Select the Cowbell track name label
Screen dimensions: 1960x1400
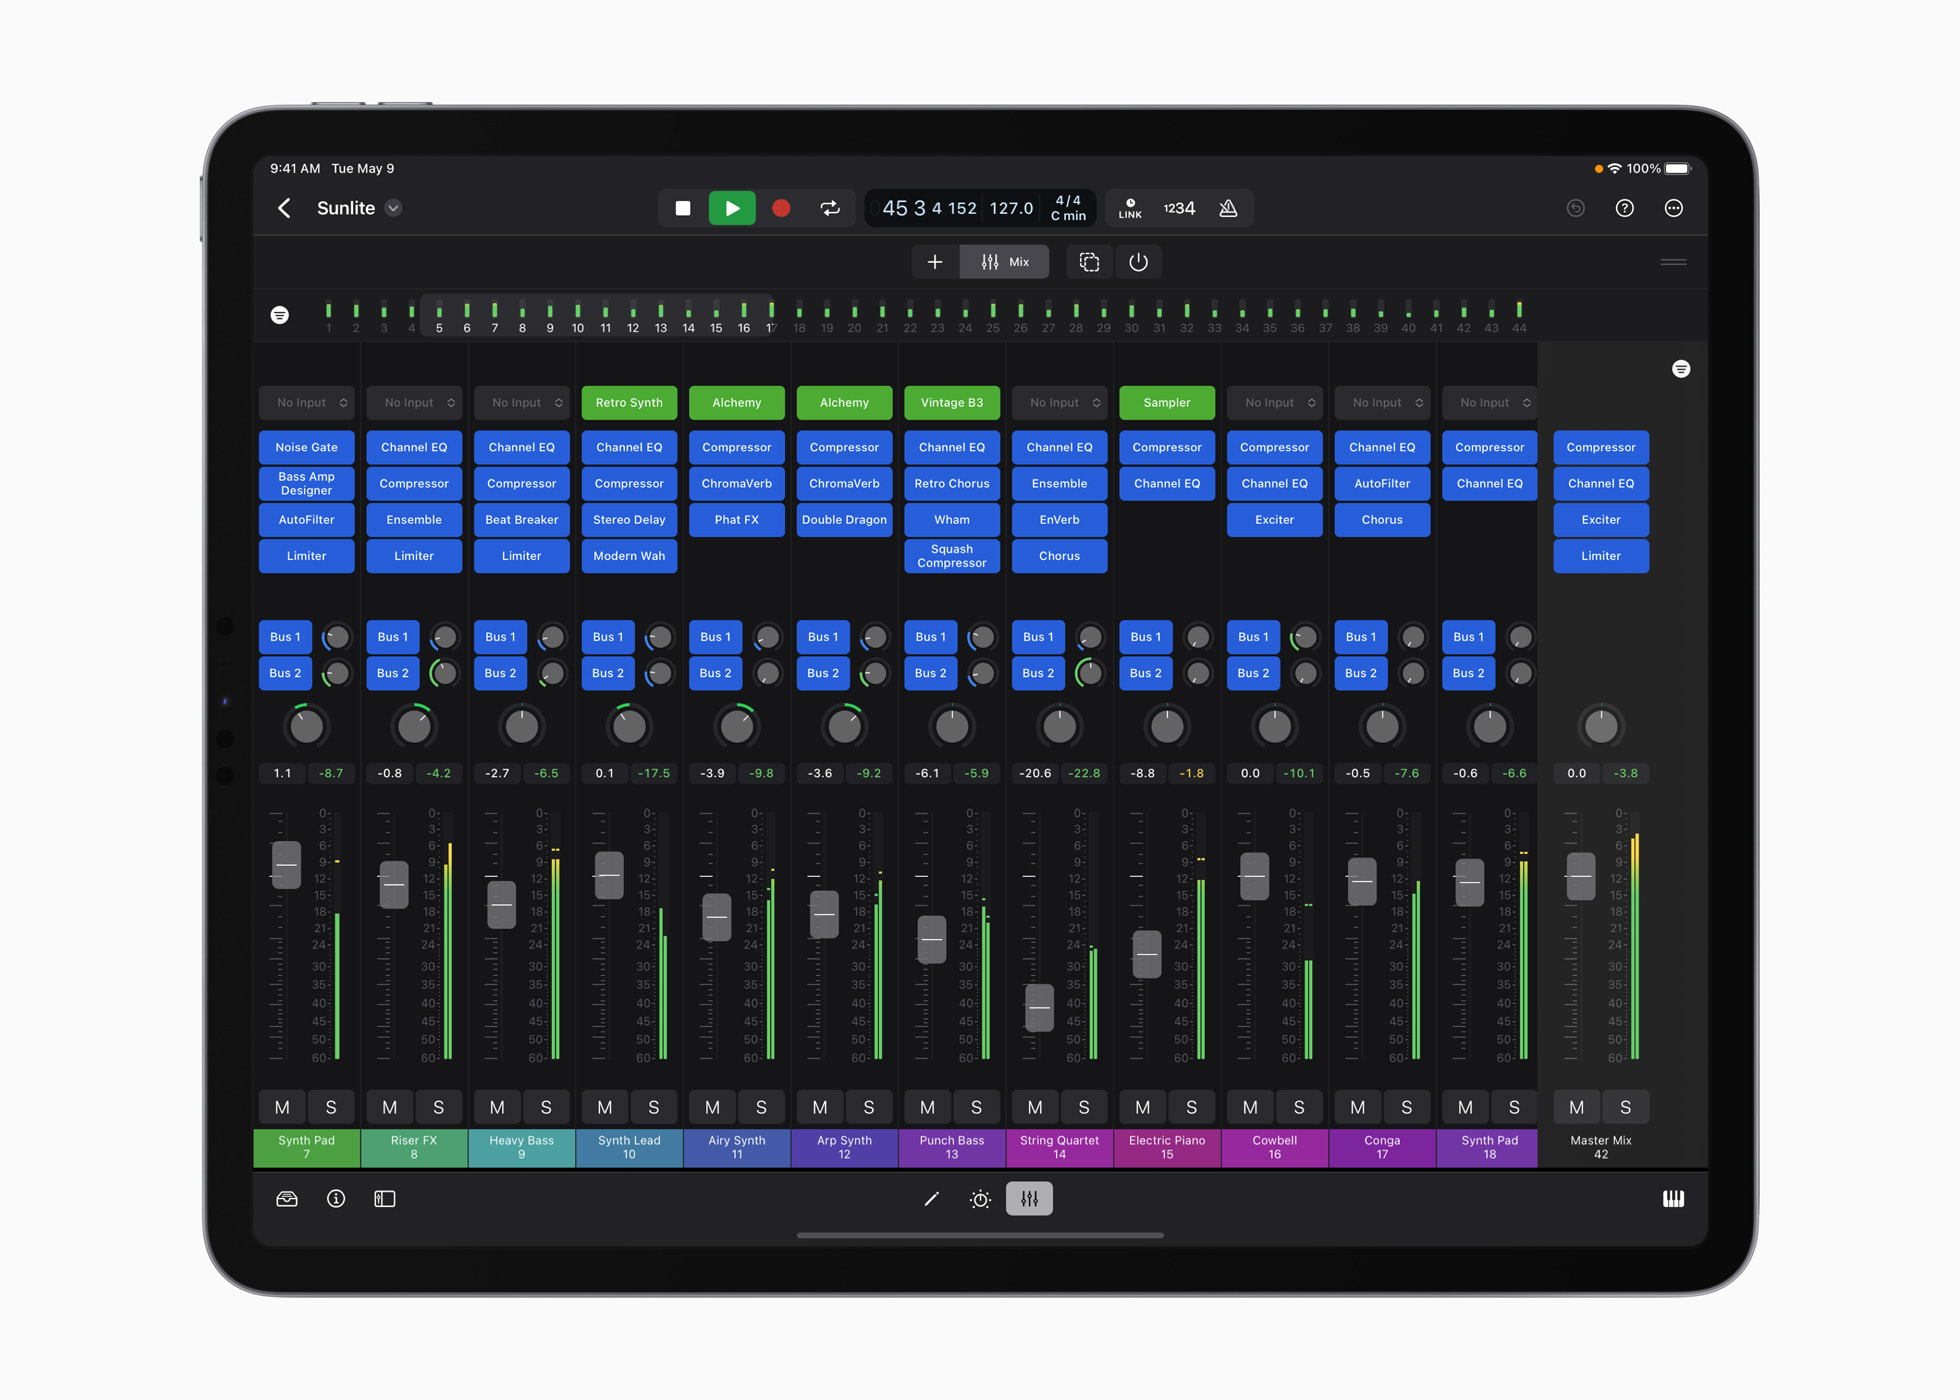[x=1274, y=1147]
